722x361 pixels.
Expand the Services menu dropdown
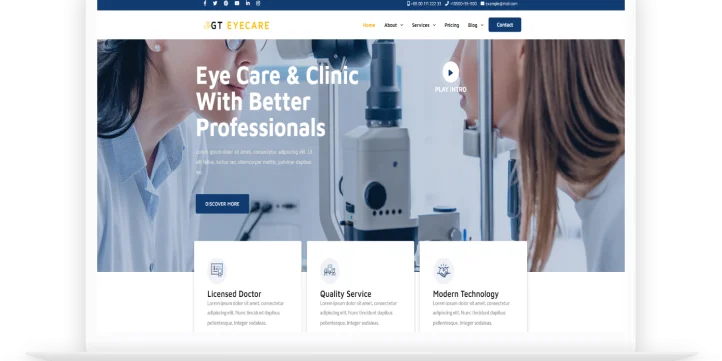[424, 25]
